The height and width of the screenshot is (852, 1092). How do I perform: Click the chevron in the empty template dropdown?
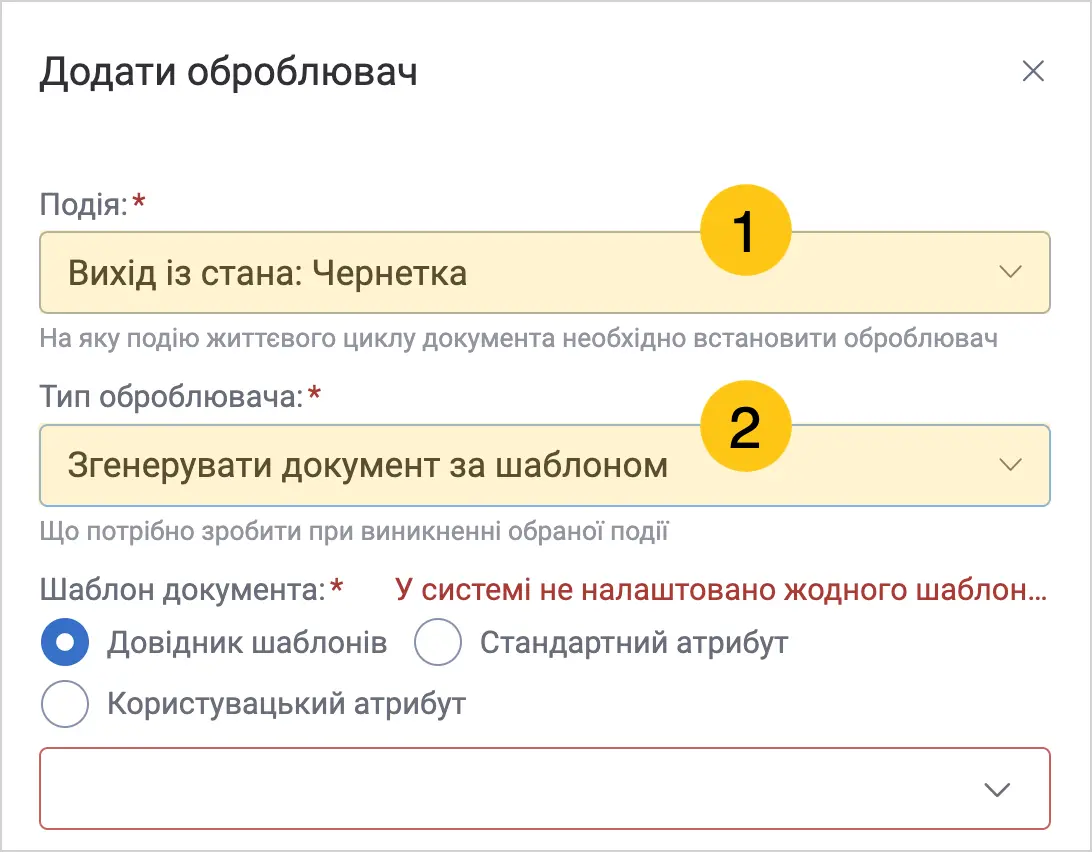pos(997,789)
